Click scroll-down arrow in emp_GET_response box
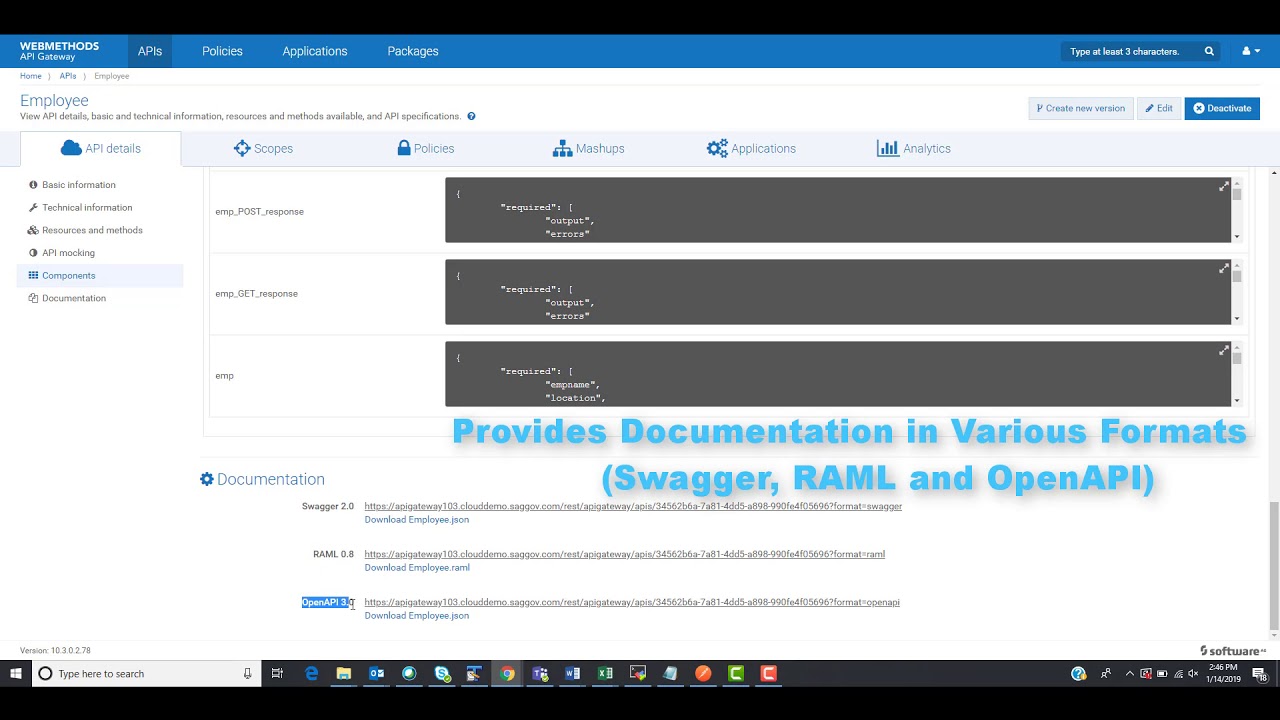 tap(1237, 319)
